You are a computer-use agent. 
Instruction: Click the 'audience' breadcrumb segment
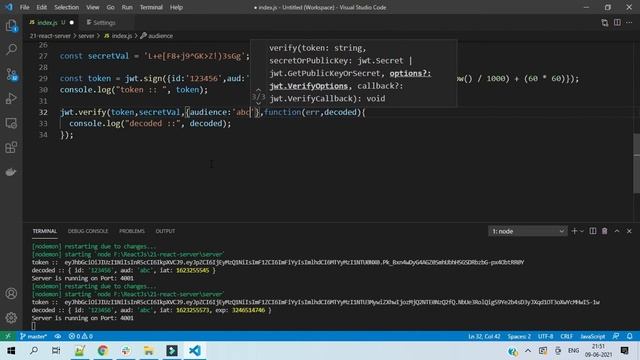157,36
